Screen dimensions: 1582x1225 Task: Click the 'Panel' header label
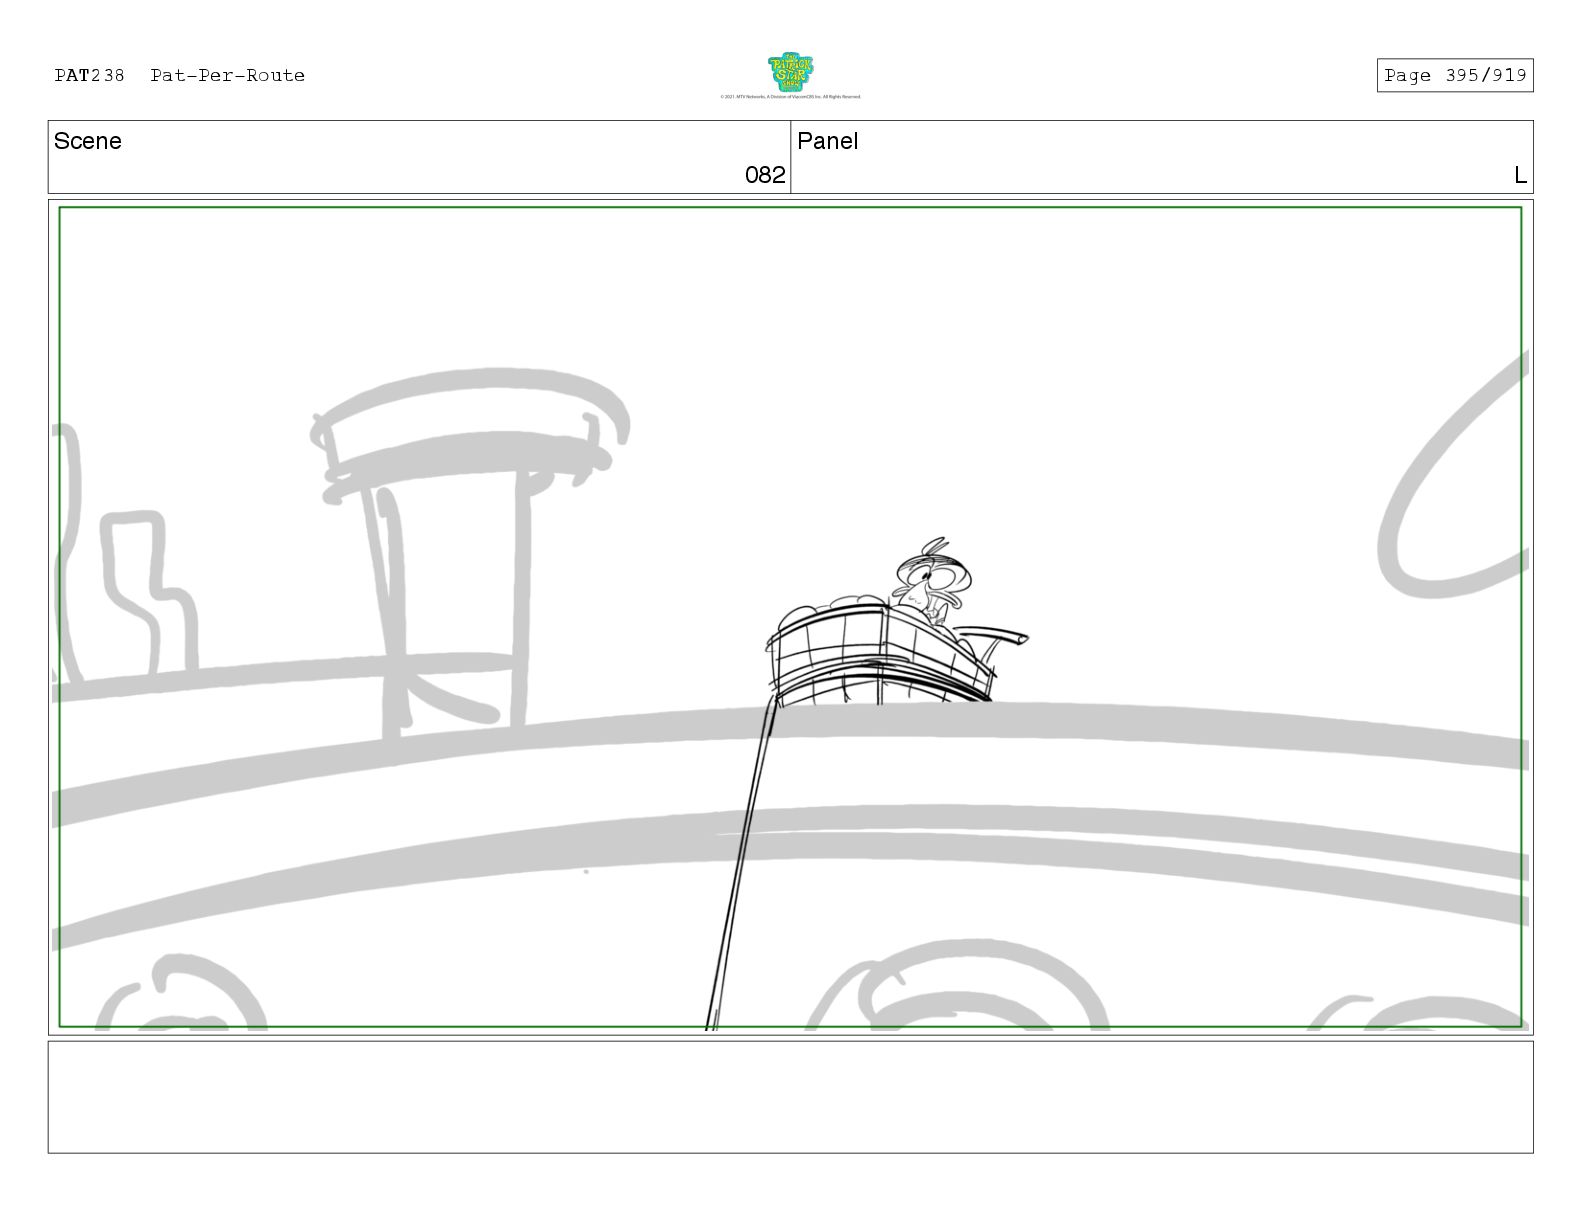pos(827,141)
